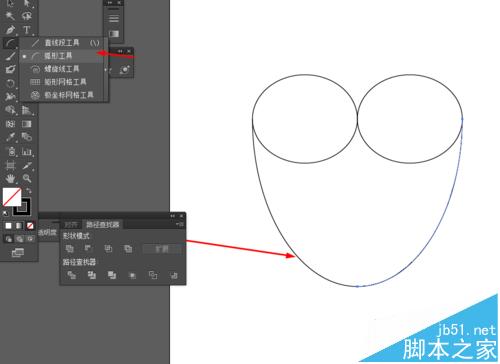Select the Symbol Sprayer tool

pos(11,152)
